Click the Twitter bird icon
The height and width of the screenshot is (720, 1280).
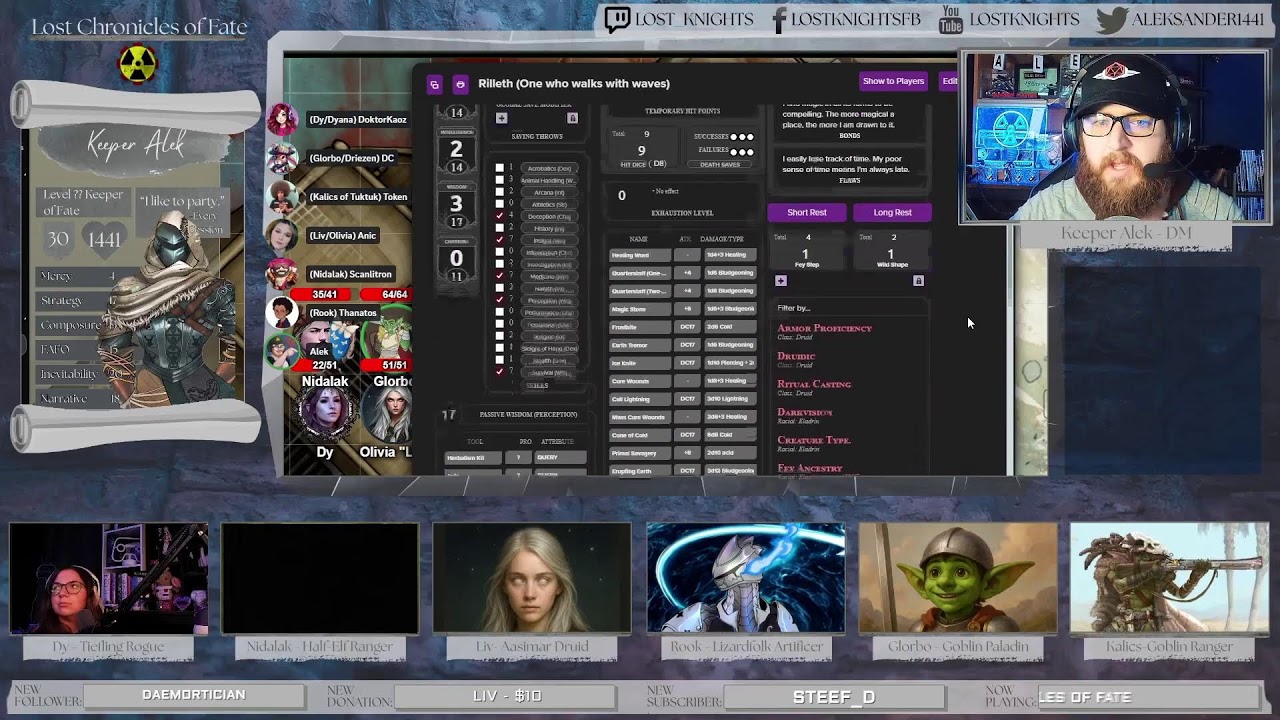point(1111,20)
